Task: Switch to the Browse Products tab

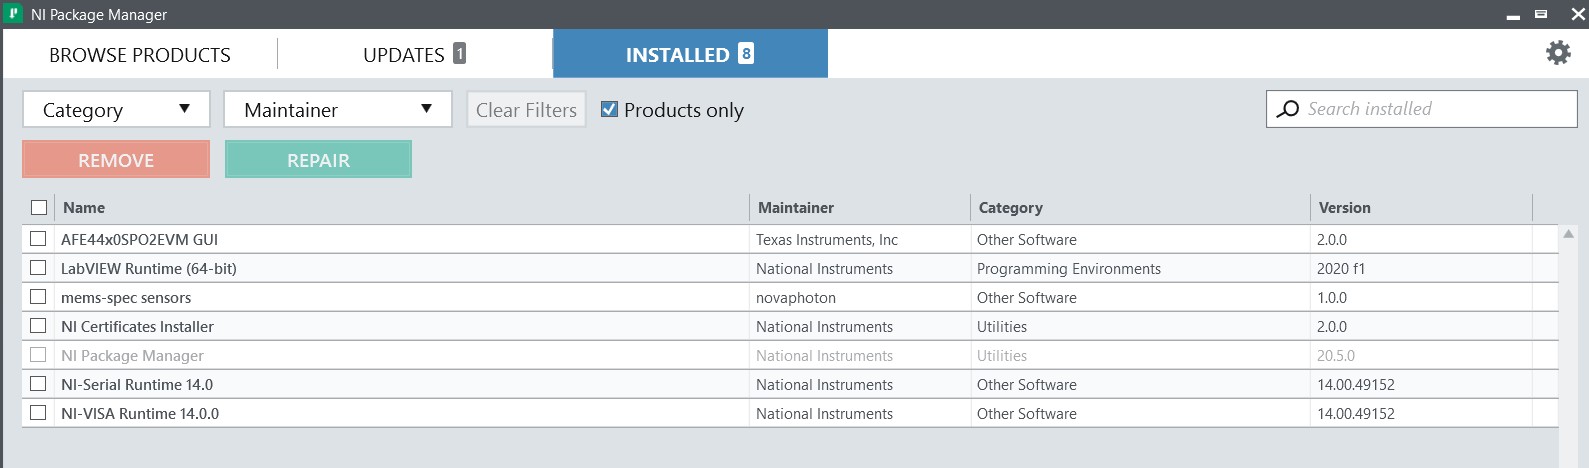Action: (140, 55)
